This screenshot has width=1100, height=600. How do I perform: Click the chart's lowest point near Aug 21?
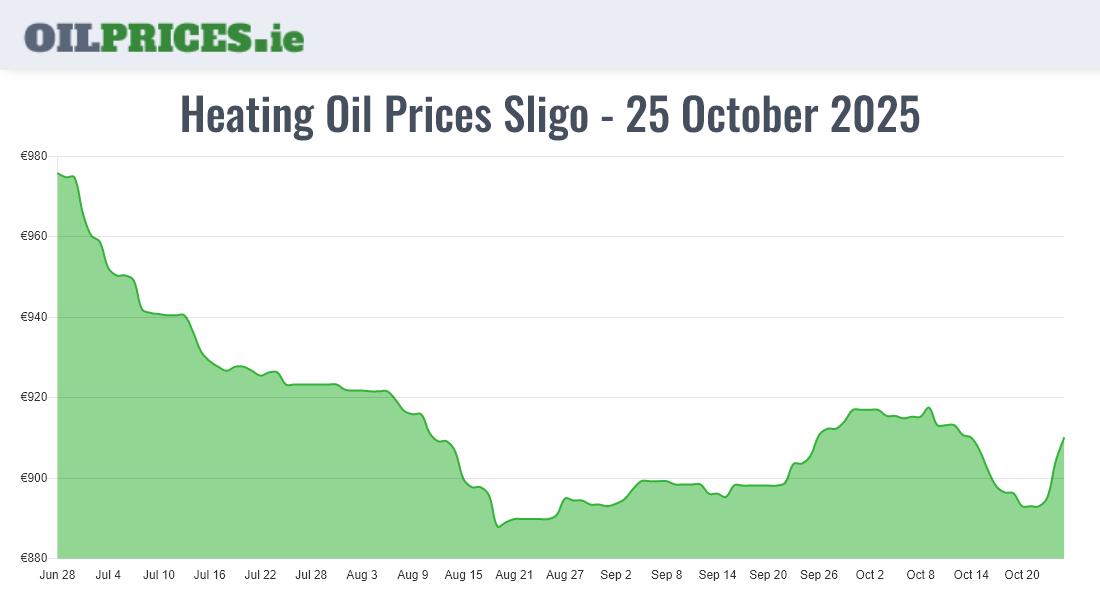(x=498, y=526)
